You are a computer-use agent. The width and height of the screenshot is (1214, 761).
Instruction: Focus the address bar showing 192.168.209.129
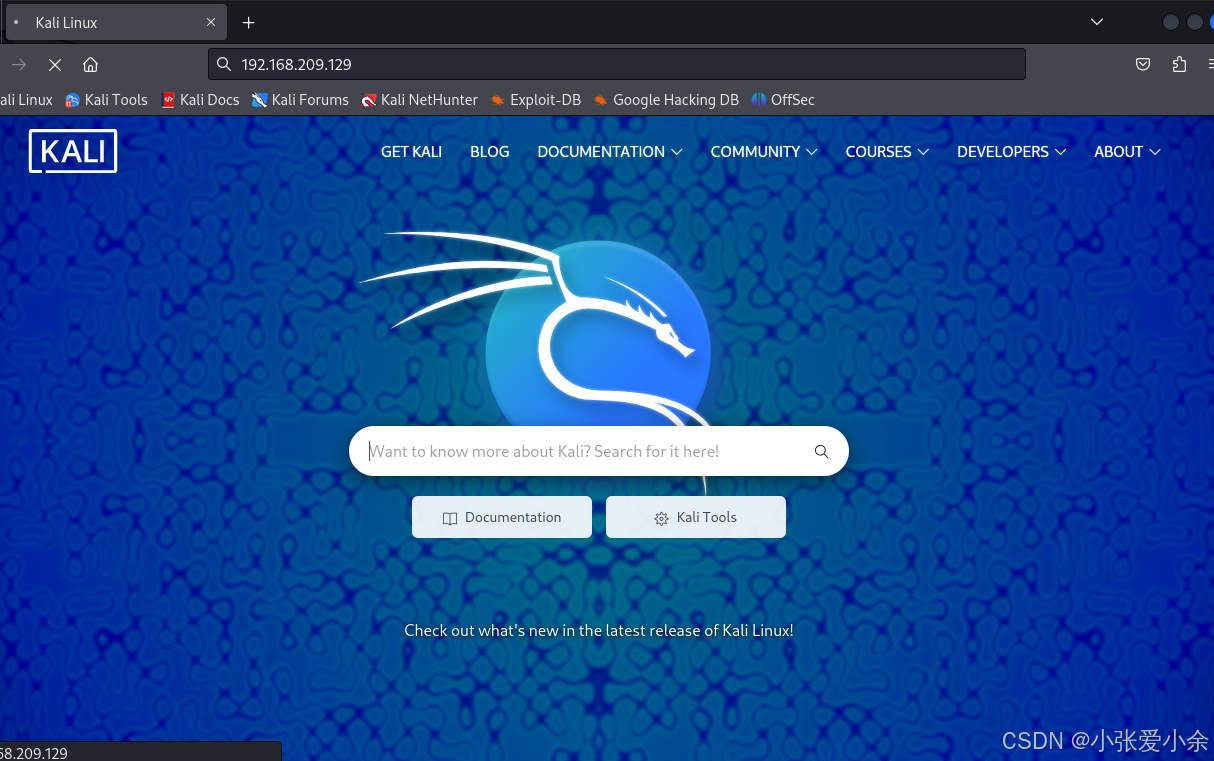click(x=617, y=64)
